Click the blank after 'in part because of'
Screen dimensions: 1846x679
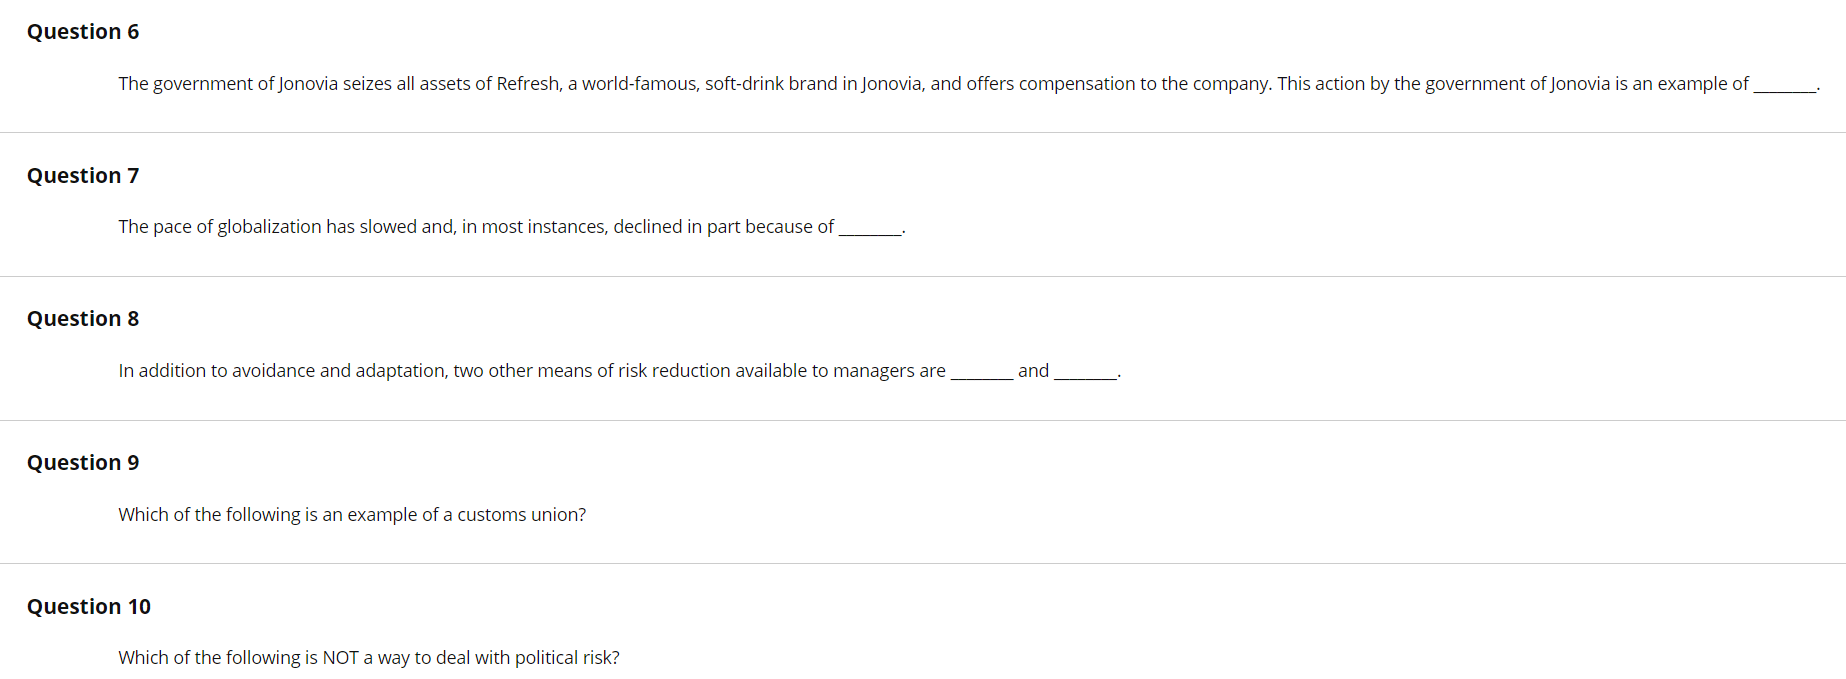(870, 228)
